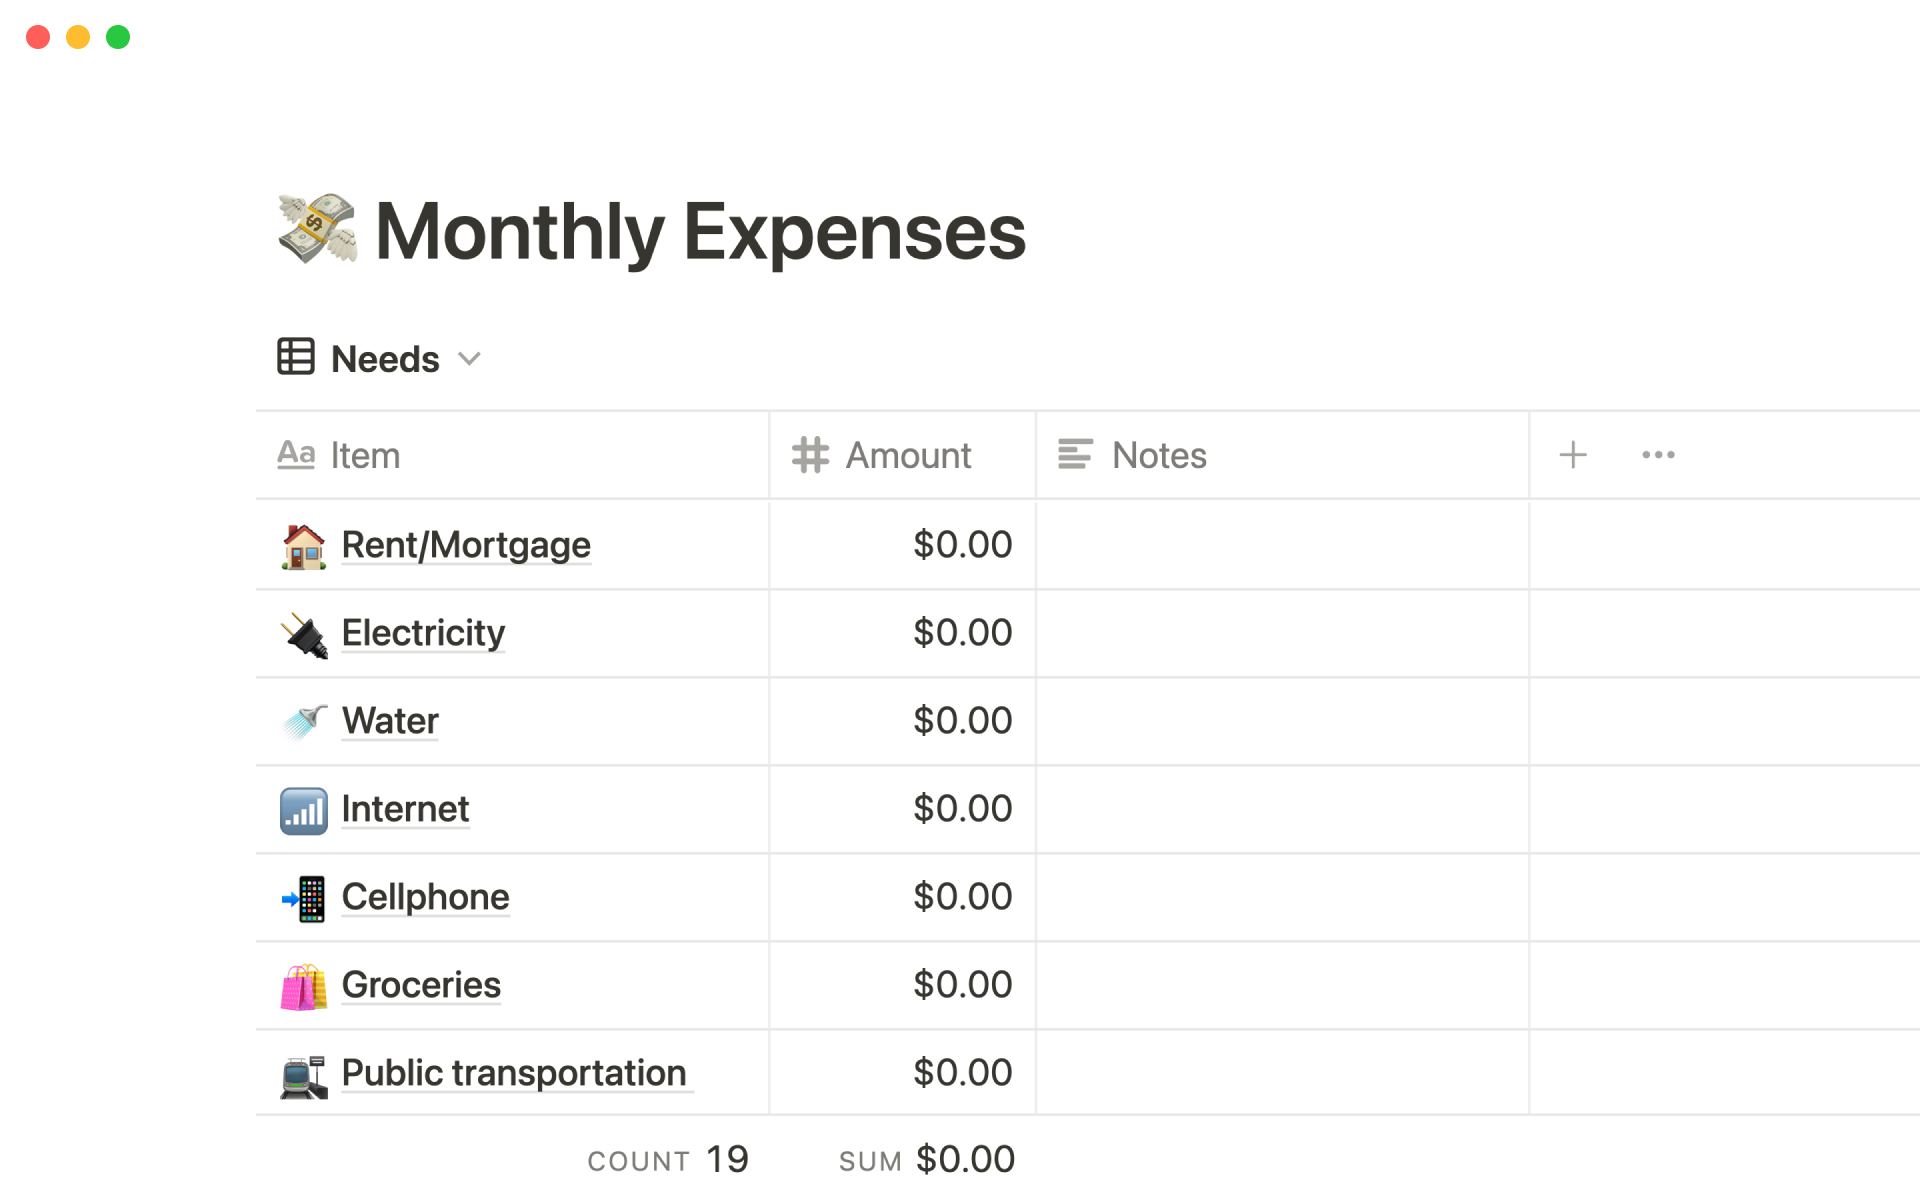This screenshot has height=1200, width=1920.
Task: Click the shower emoji beside Water
Action: coord(303,720)
